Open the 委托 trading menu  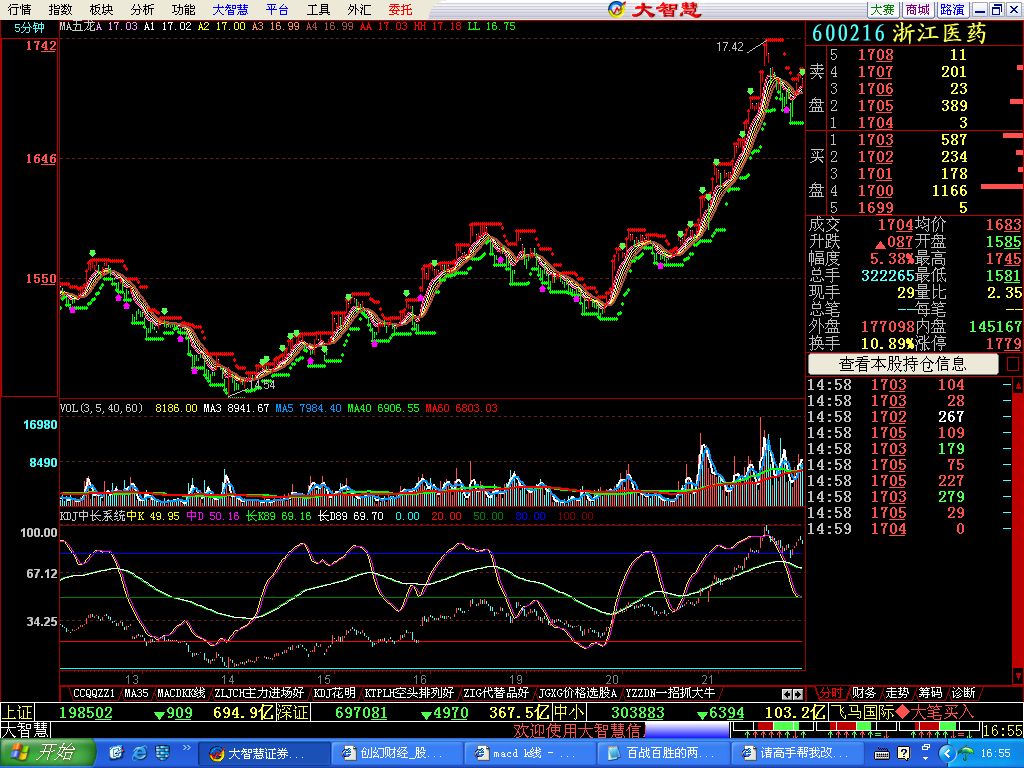pyautogui.click(x=400, y=9)
